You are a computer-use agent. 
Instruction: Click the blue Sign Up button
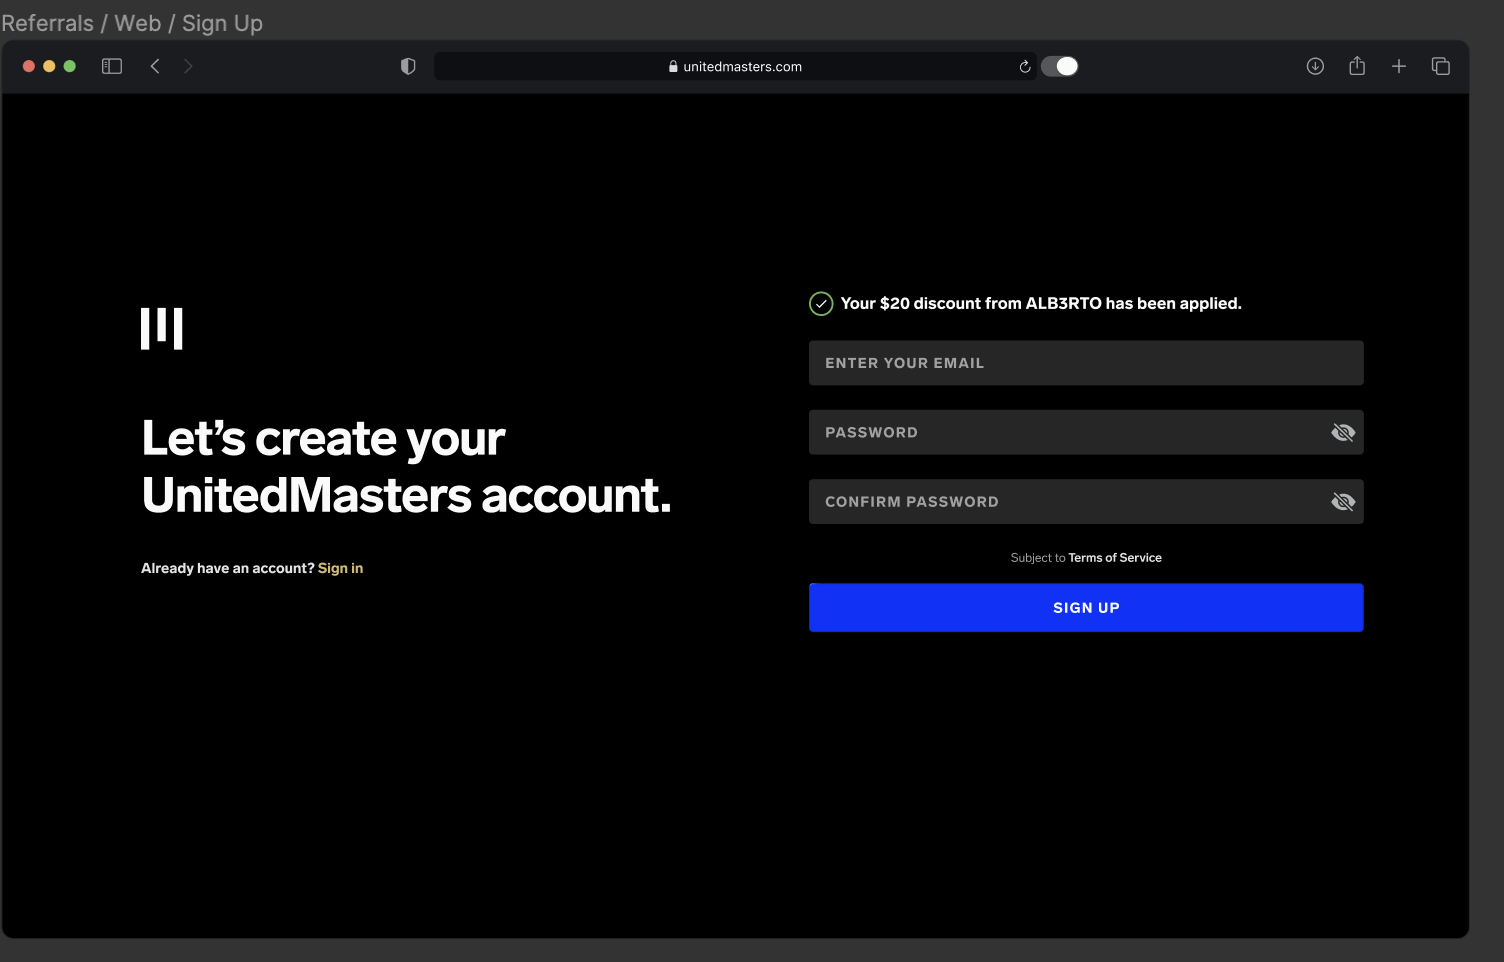tap(1086, 607)
